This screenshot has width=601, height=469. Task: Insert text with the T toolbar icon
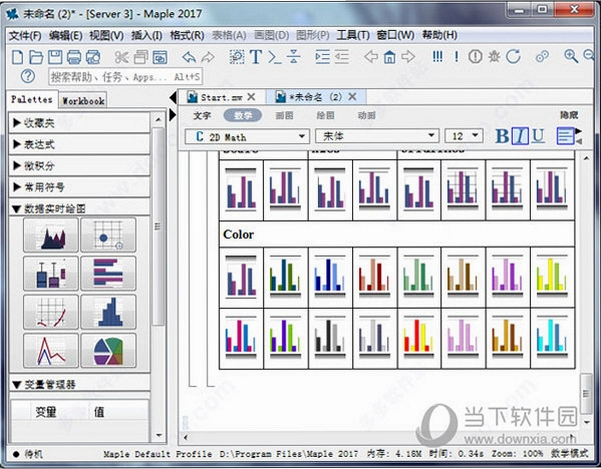256,57
